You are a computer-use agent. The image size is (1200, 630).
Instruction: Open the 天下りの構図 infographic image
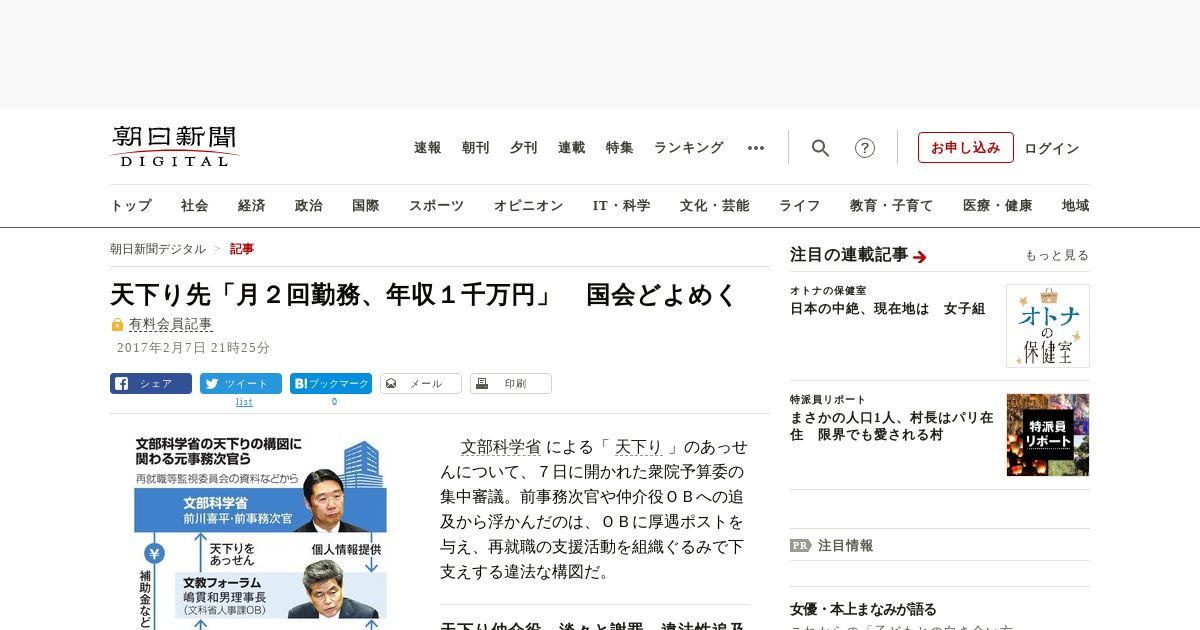coord(260,531)
